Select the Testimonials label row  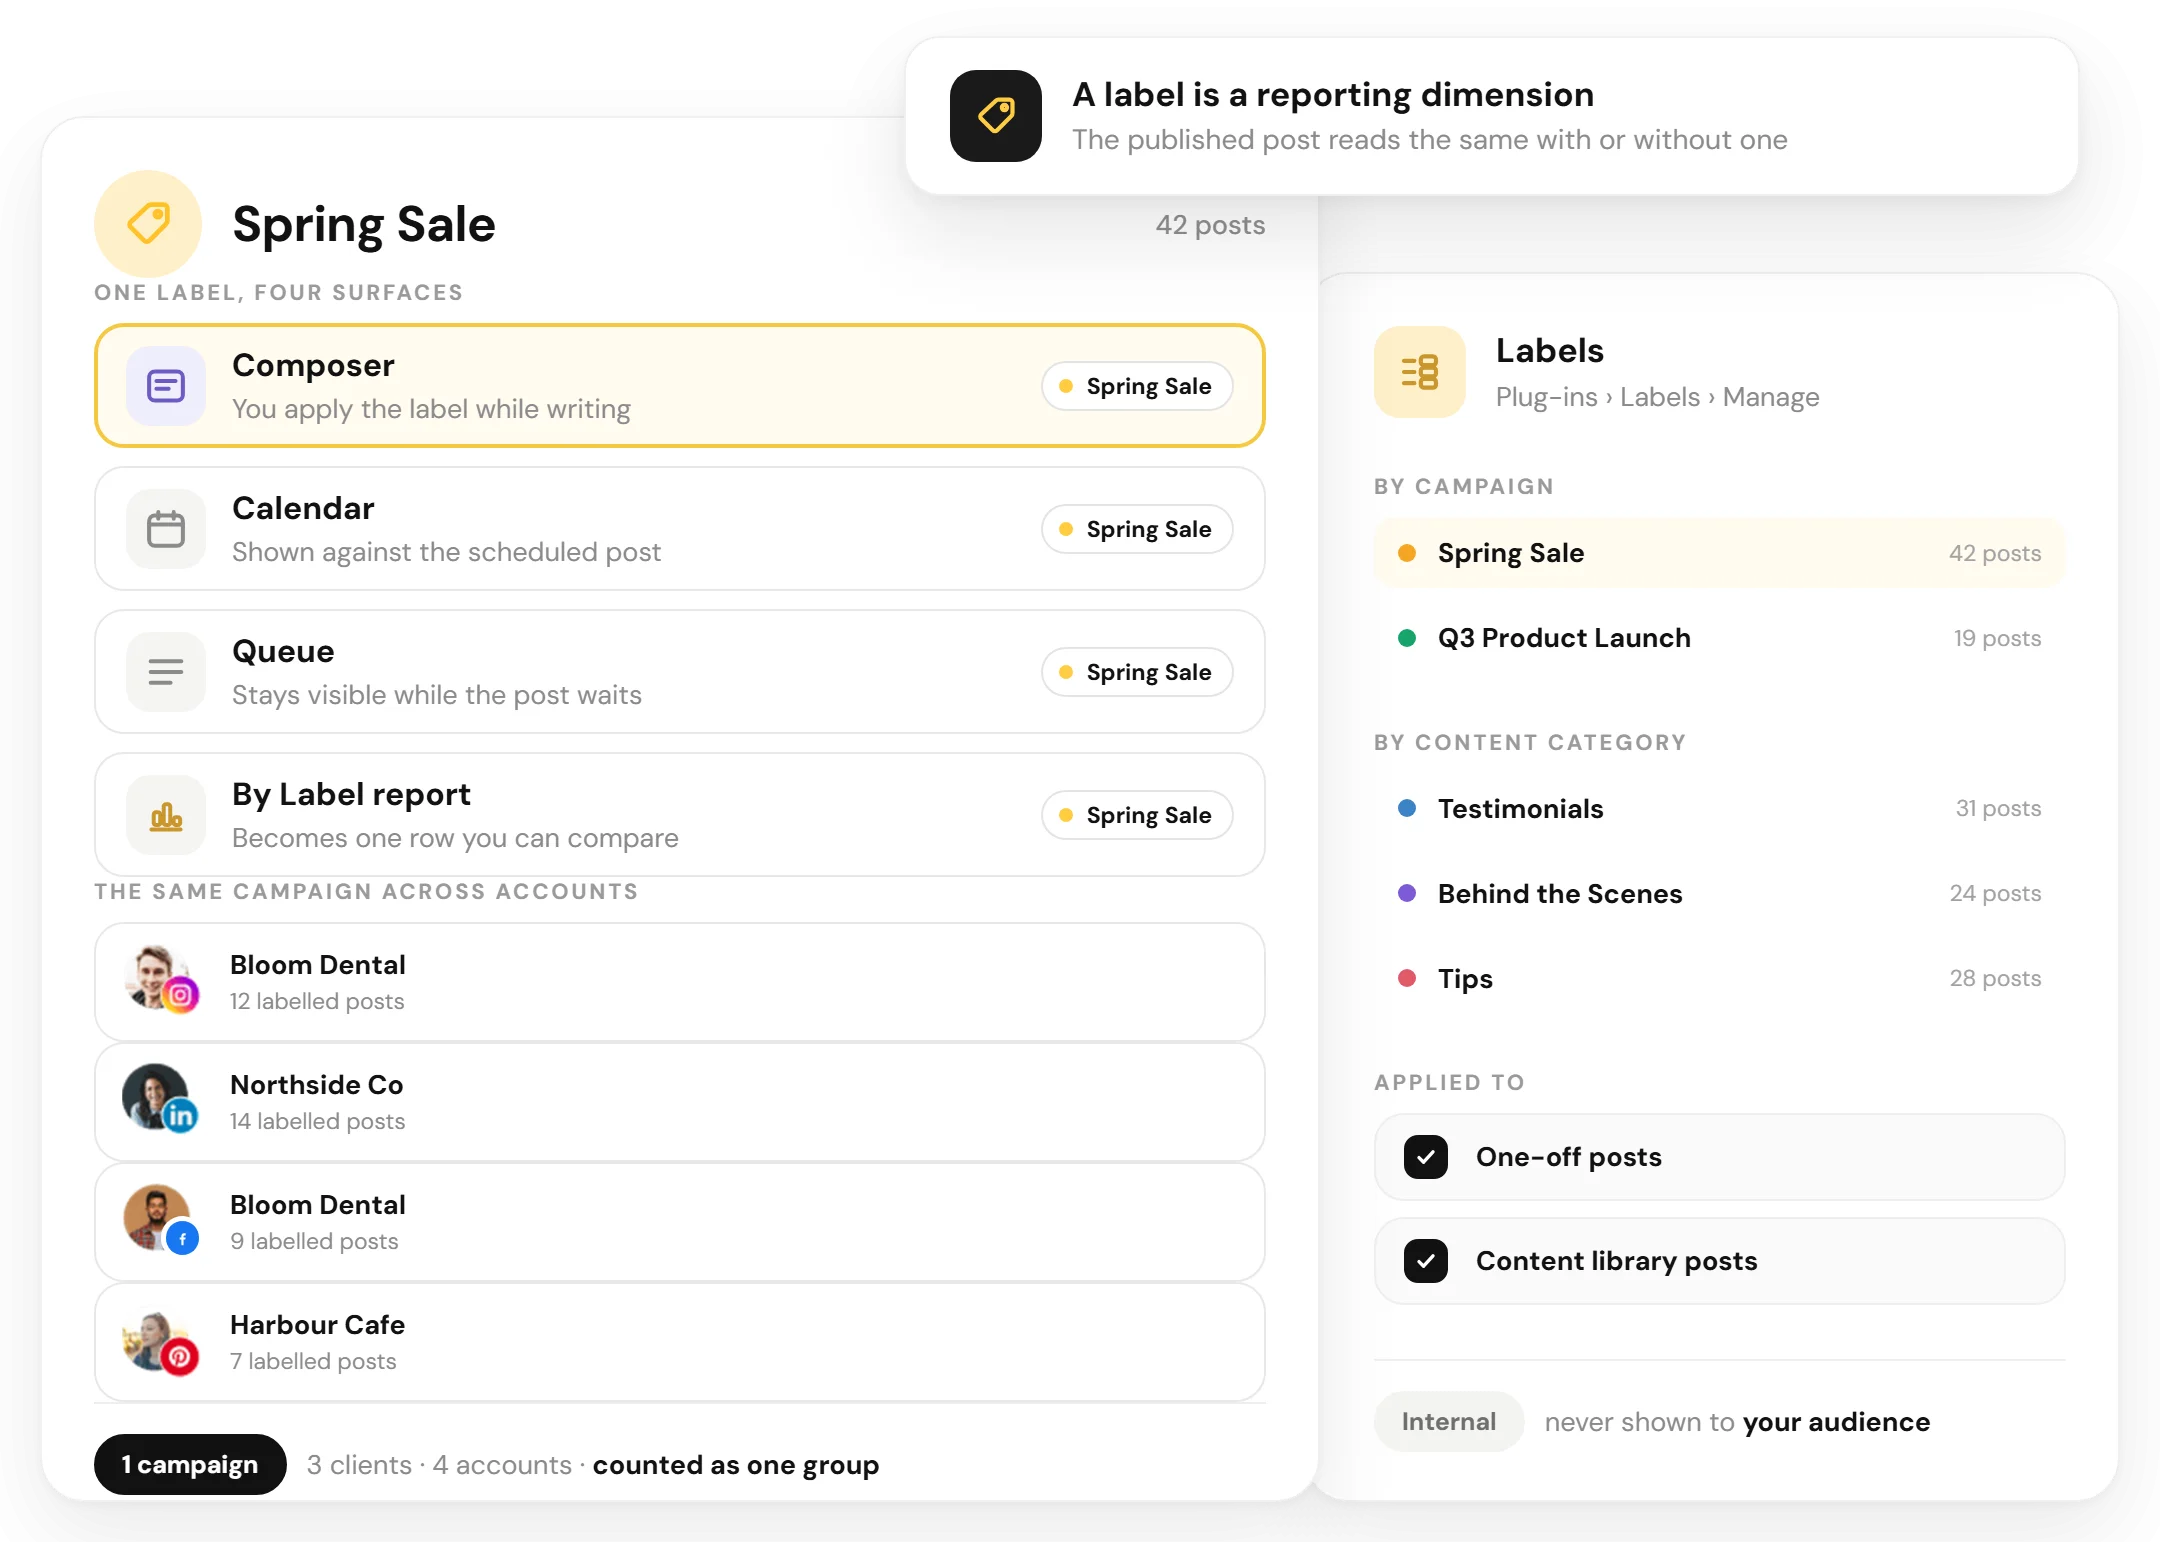(1719, 808)
